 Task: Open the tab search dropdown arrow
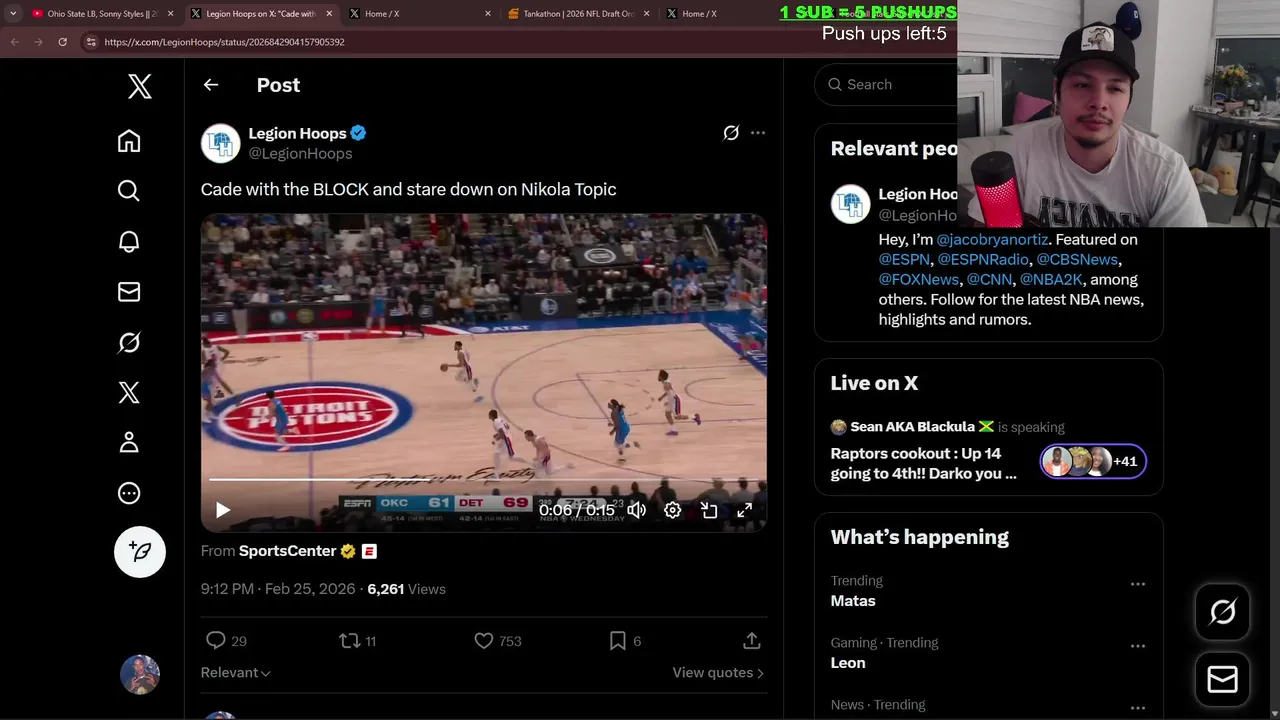pyautogui.click(x=12, y=14)
